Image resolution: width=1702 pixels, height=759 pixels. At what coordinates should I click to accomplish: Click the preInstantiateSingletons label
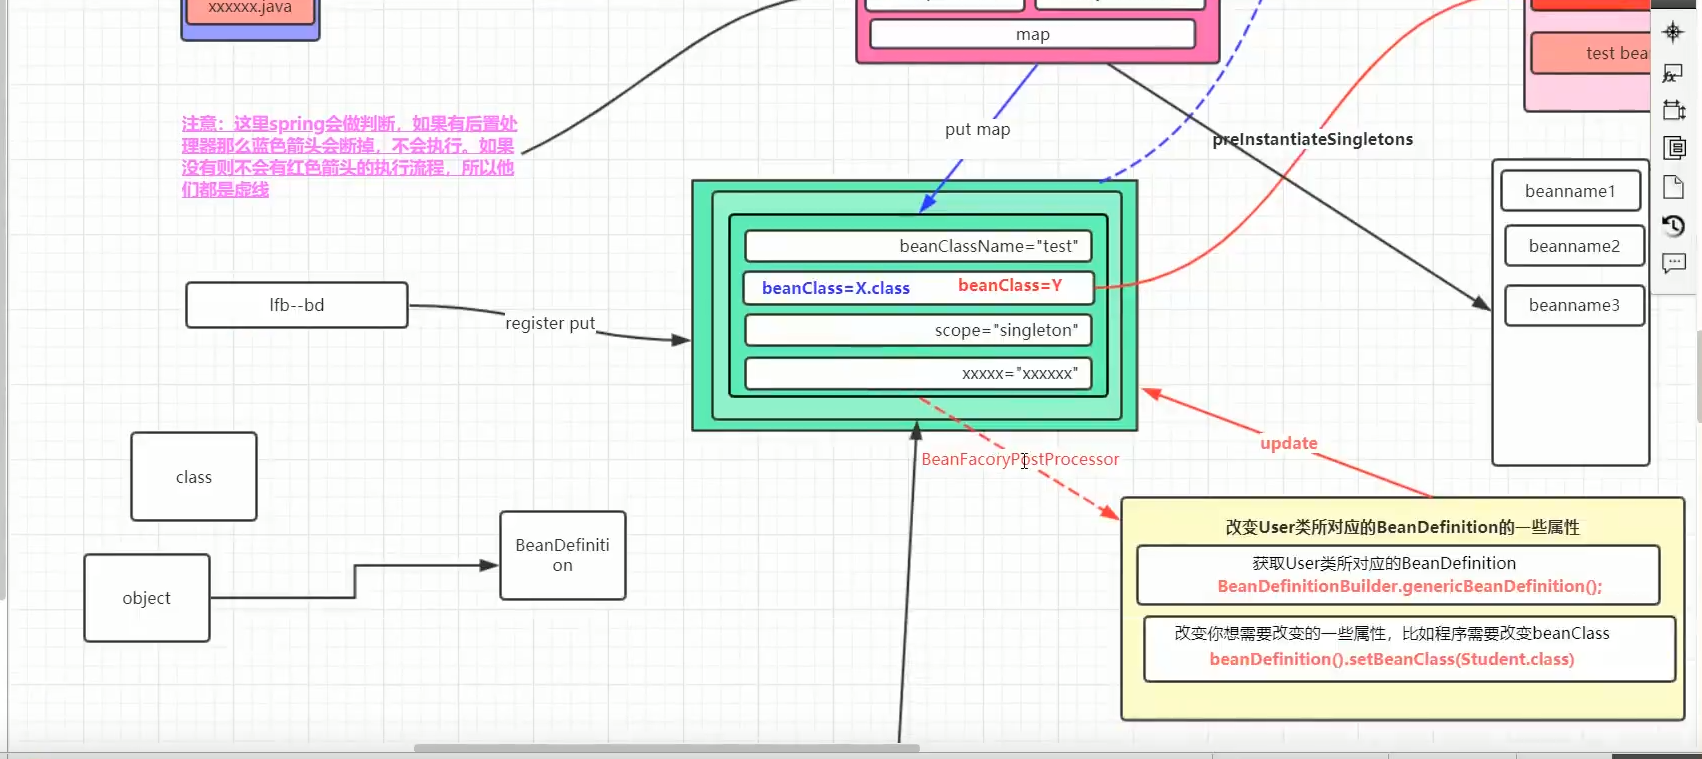tap(1313, 139)
